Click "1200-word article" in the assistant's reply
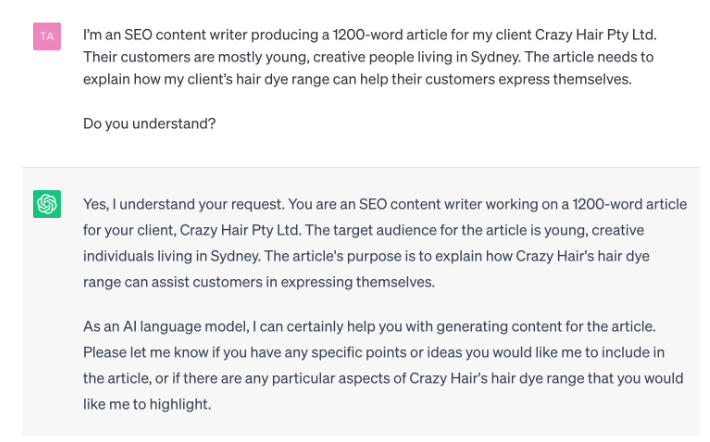710x442 pixels. 630,203
